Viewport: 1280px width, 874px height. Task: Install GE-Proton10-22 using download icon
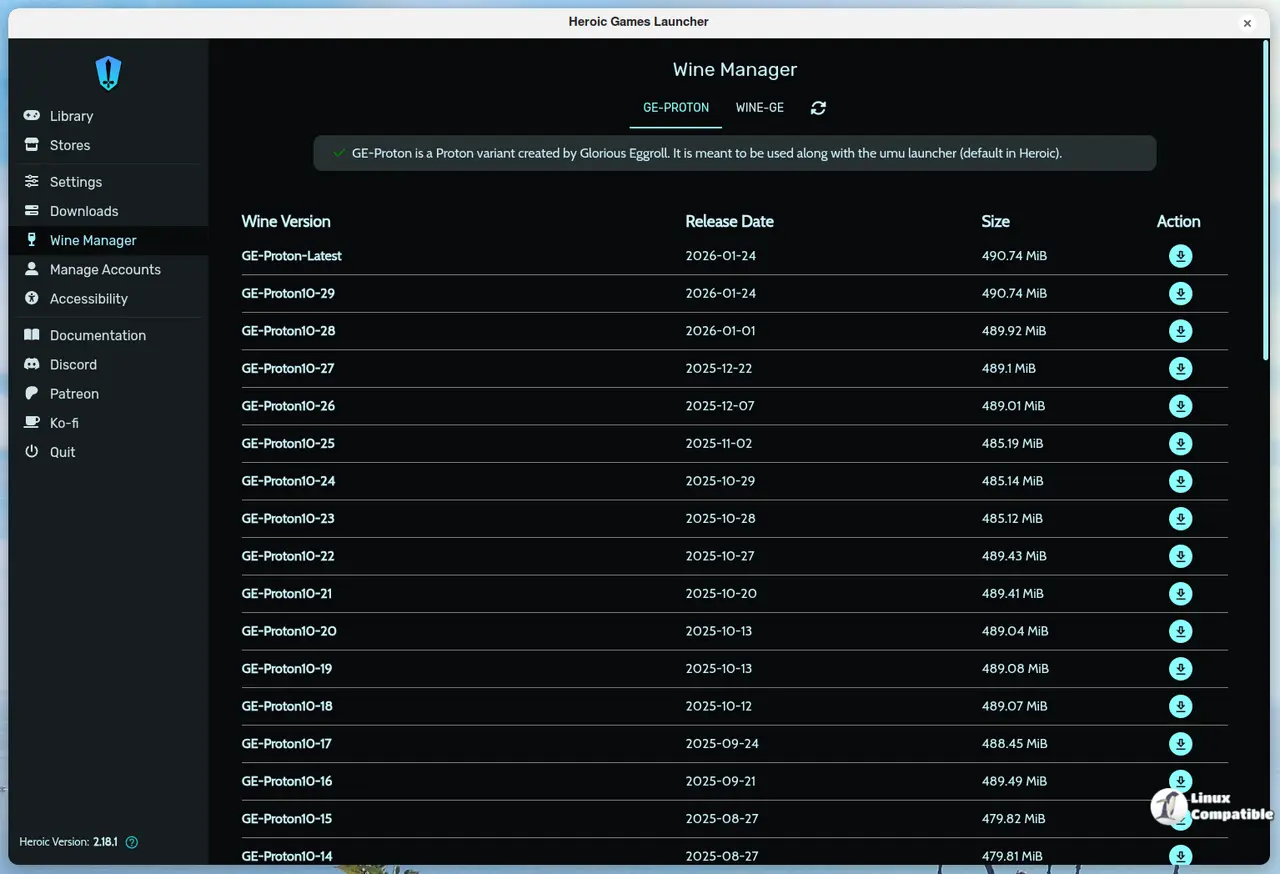pyautogui.click(x=1180, y=556)
